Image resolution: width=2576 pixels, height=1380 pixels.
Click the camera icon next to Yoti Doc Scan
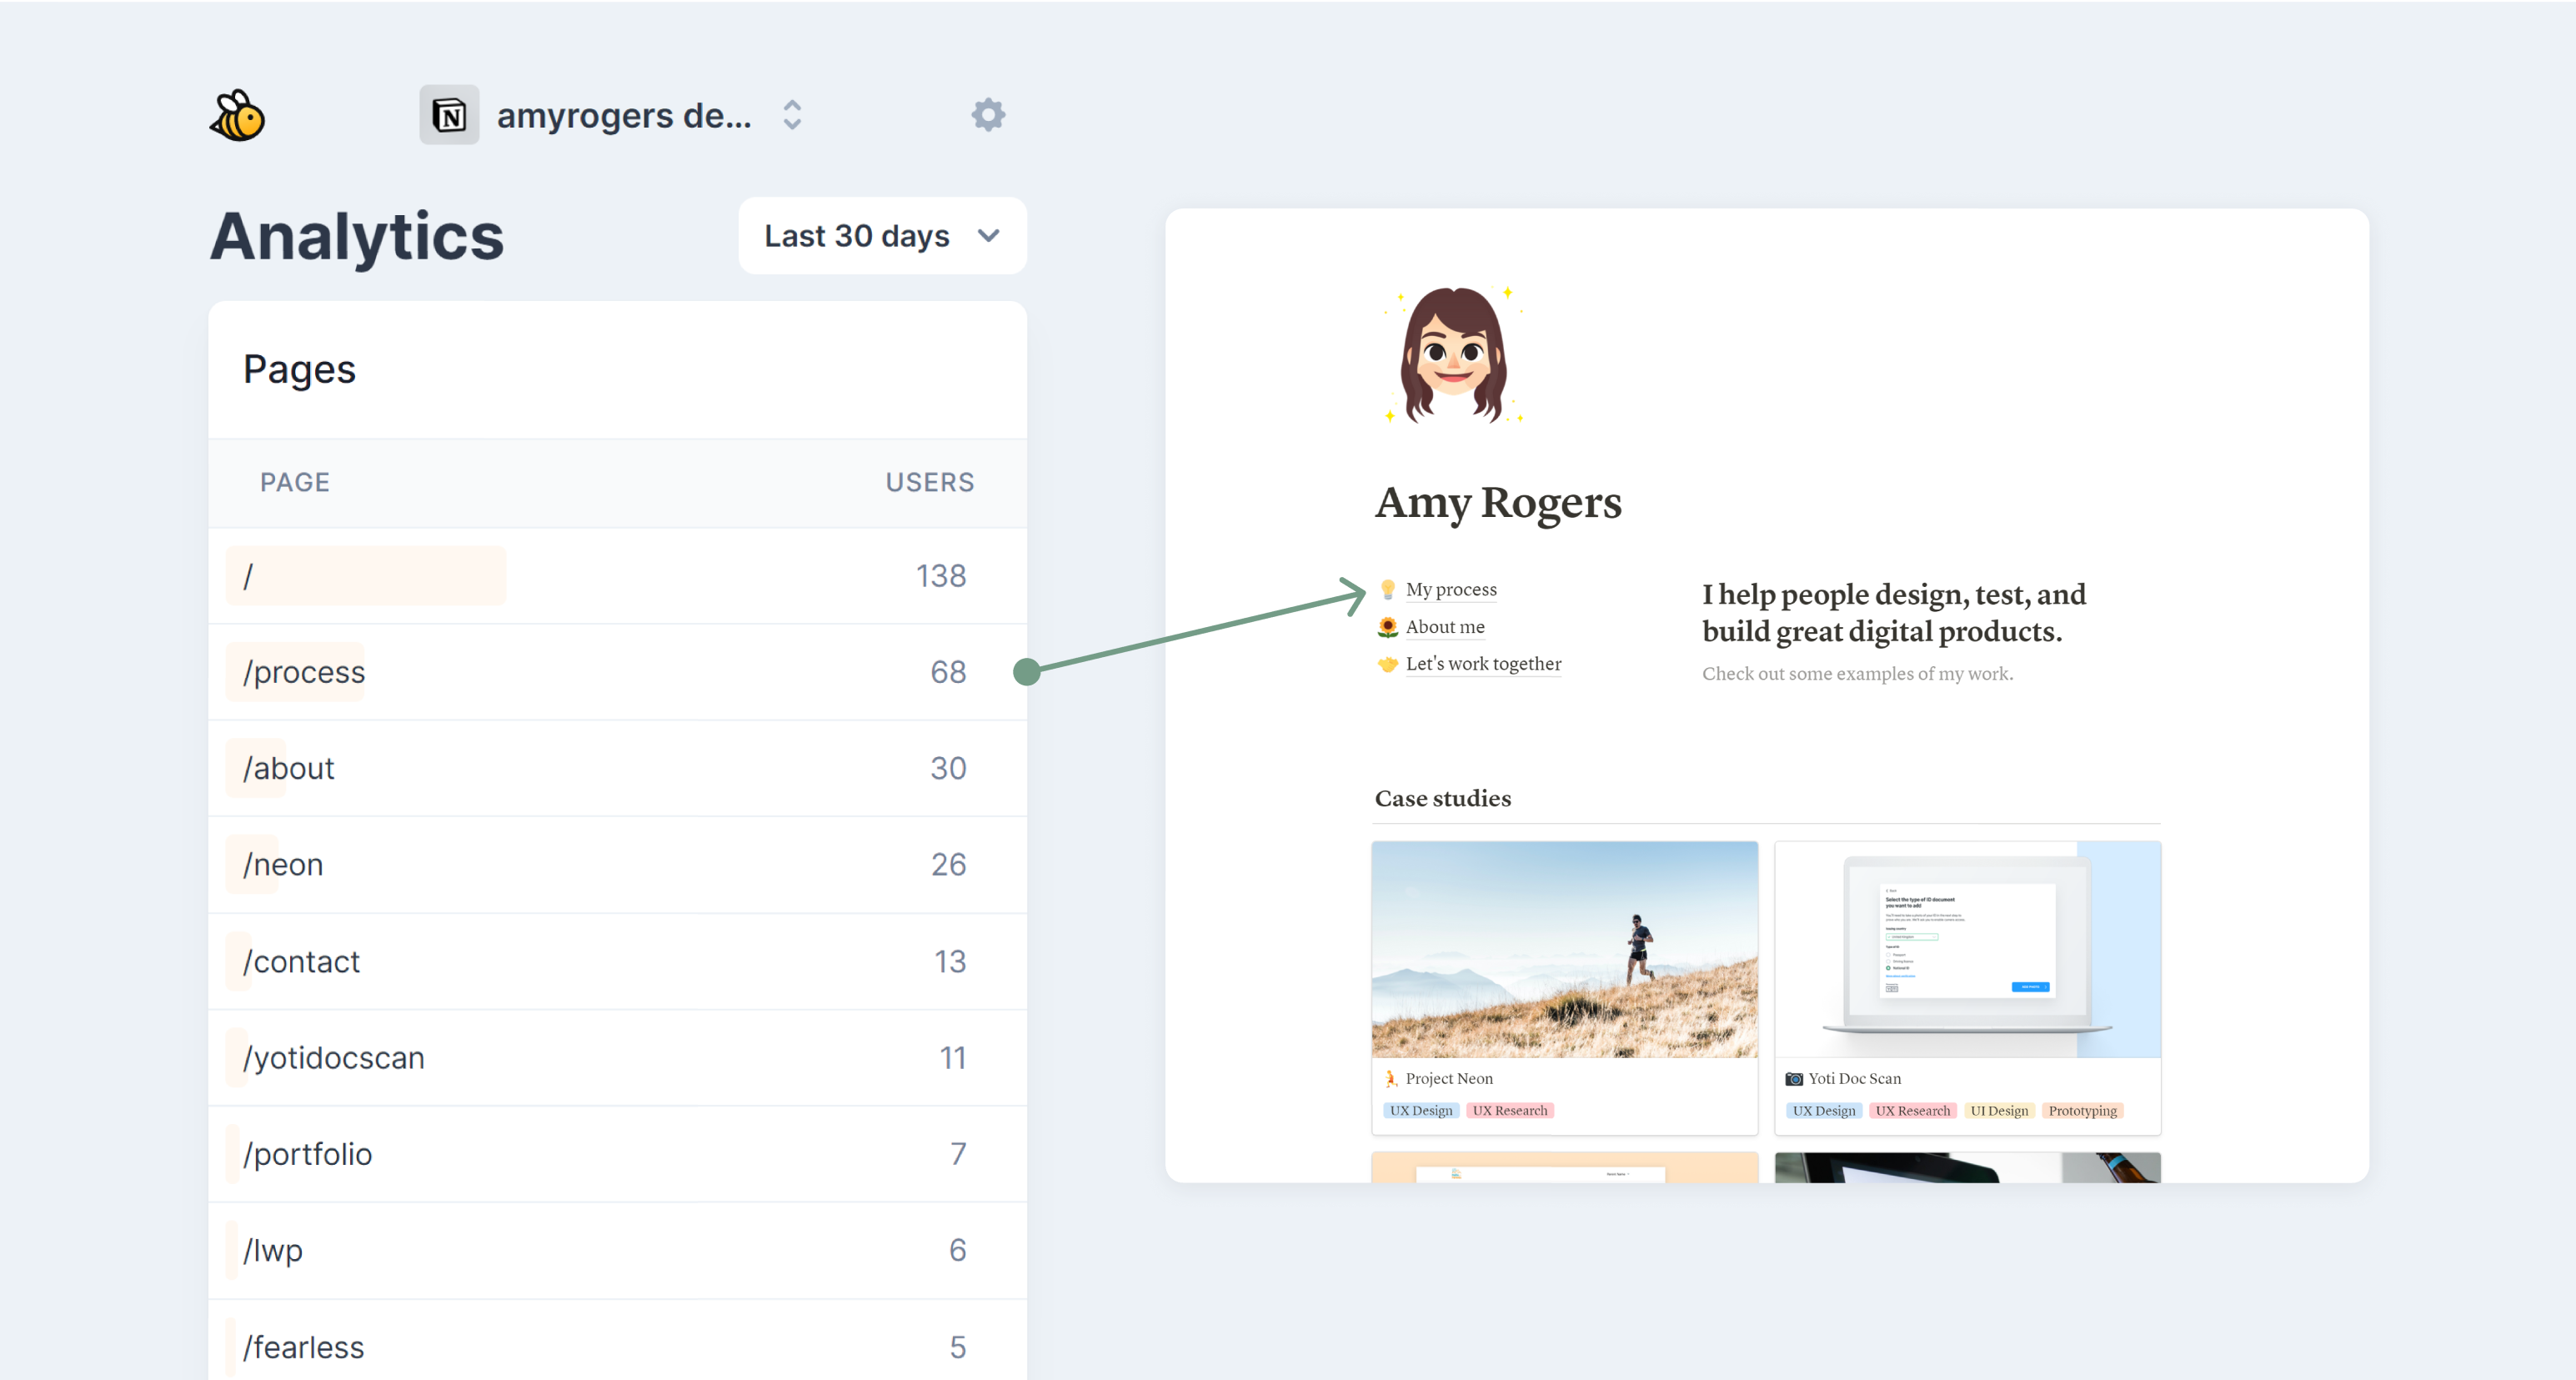point(1793,1079)
